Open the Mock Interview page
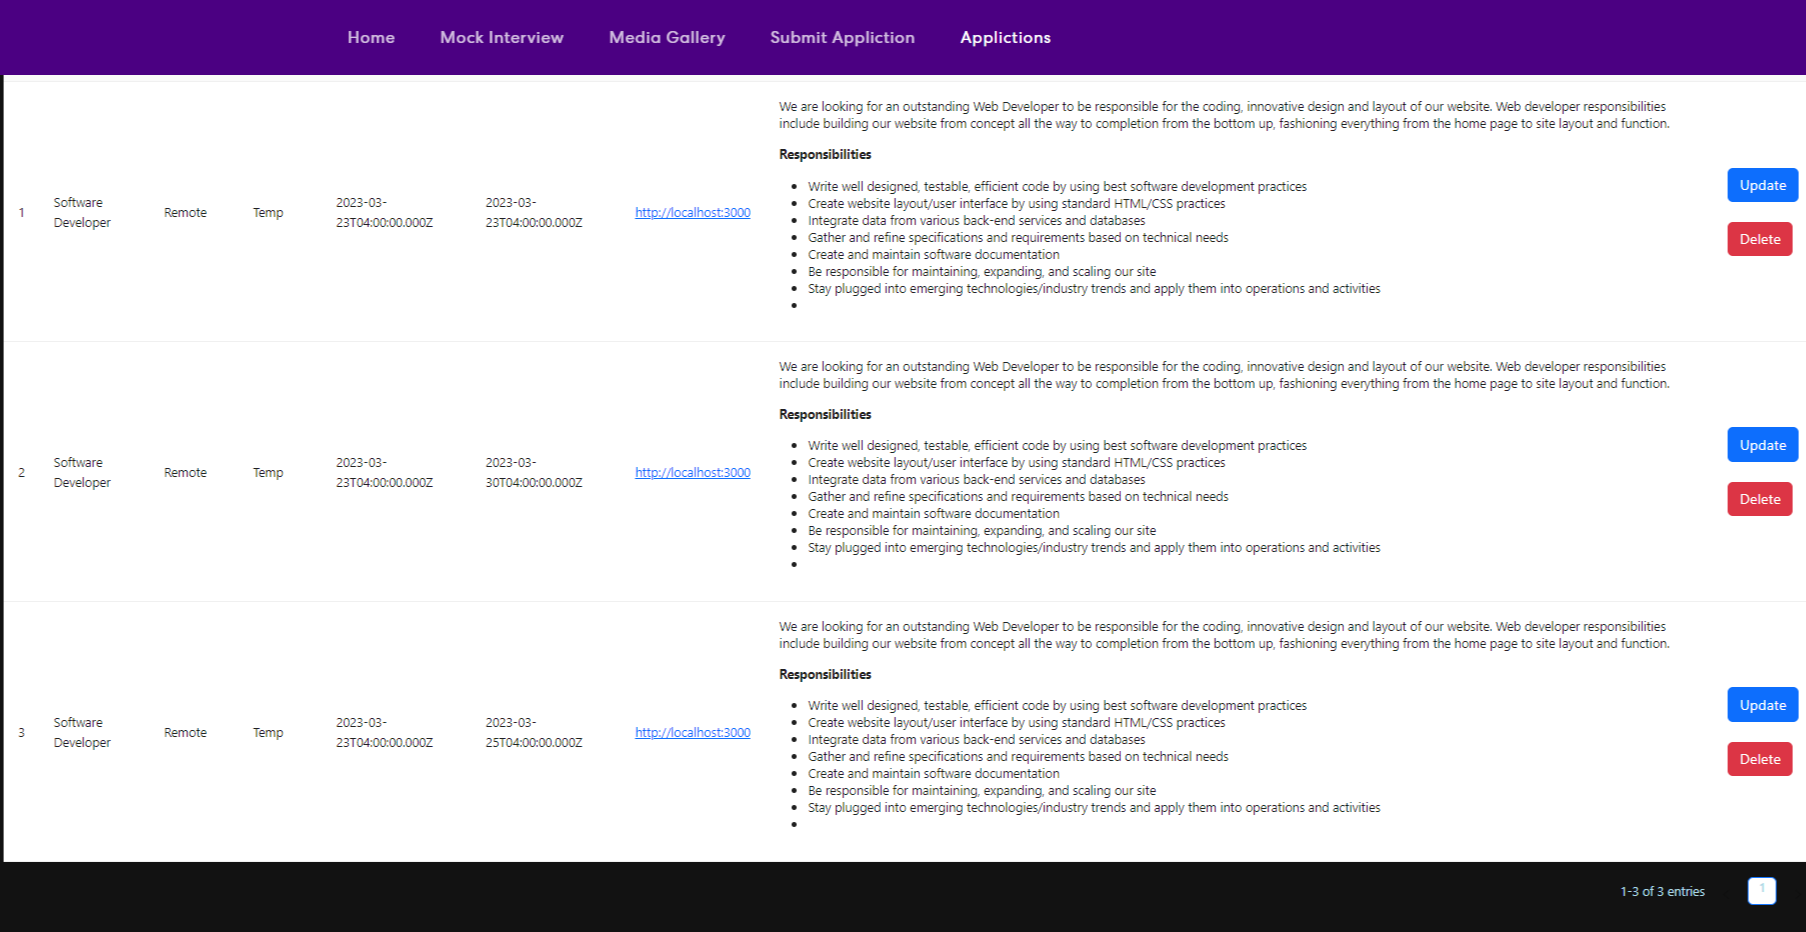Viewport: 1806px width, 932px height. (501, 37)
